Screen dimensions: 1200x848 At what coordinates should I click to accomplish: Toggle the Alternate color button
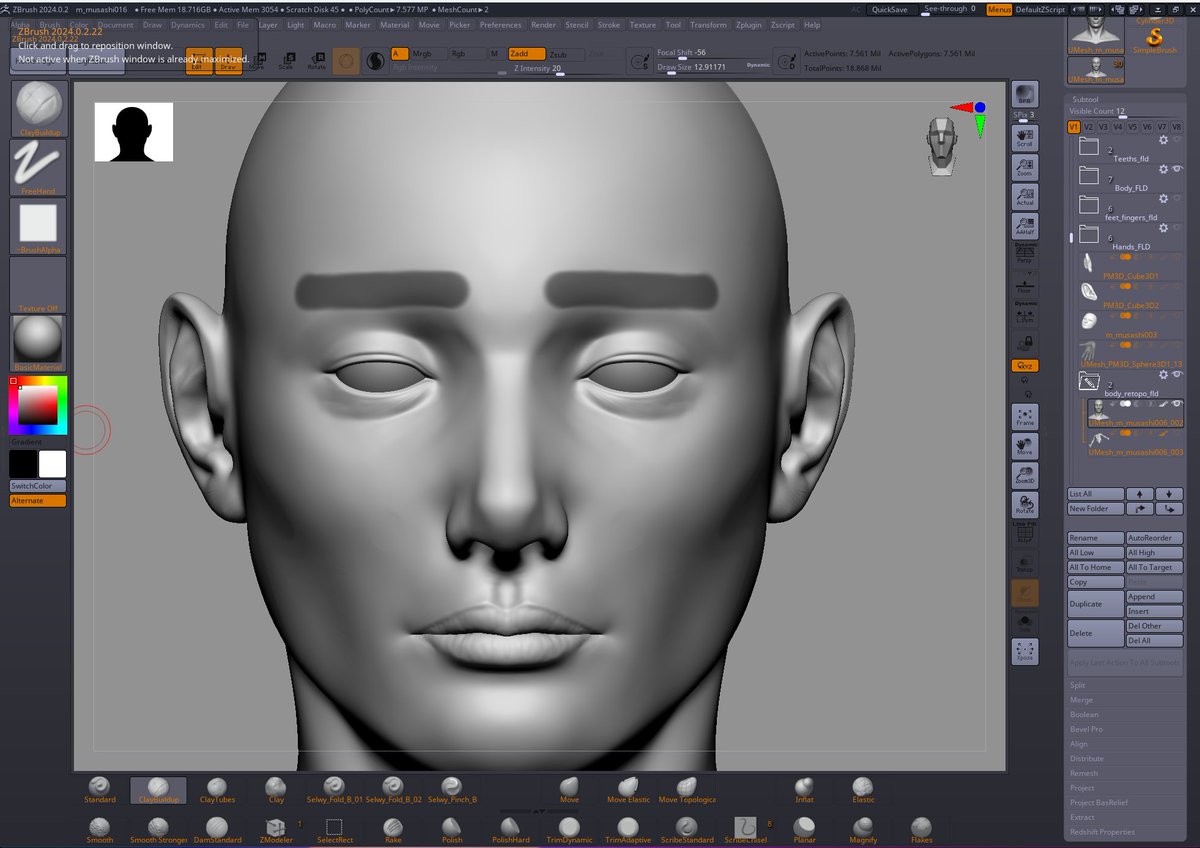click(38, 500)
